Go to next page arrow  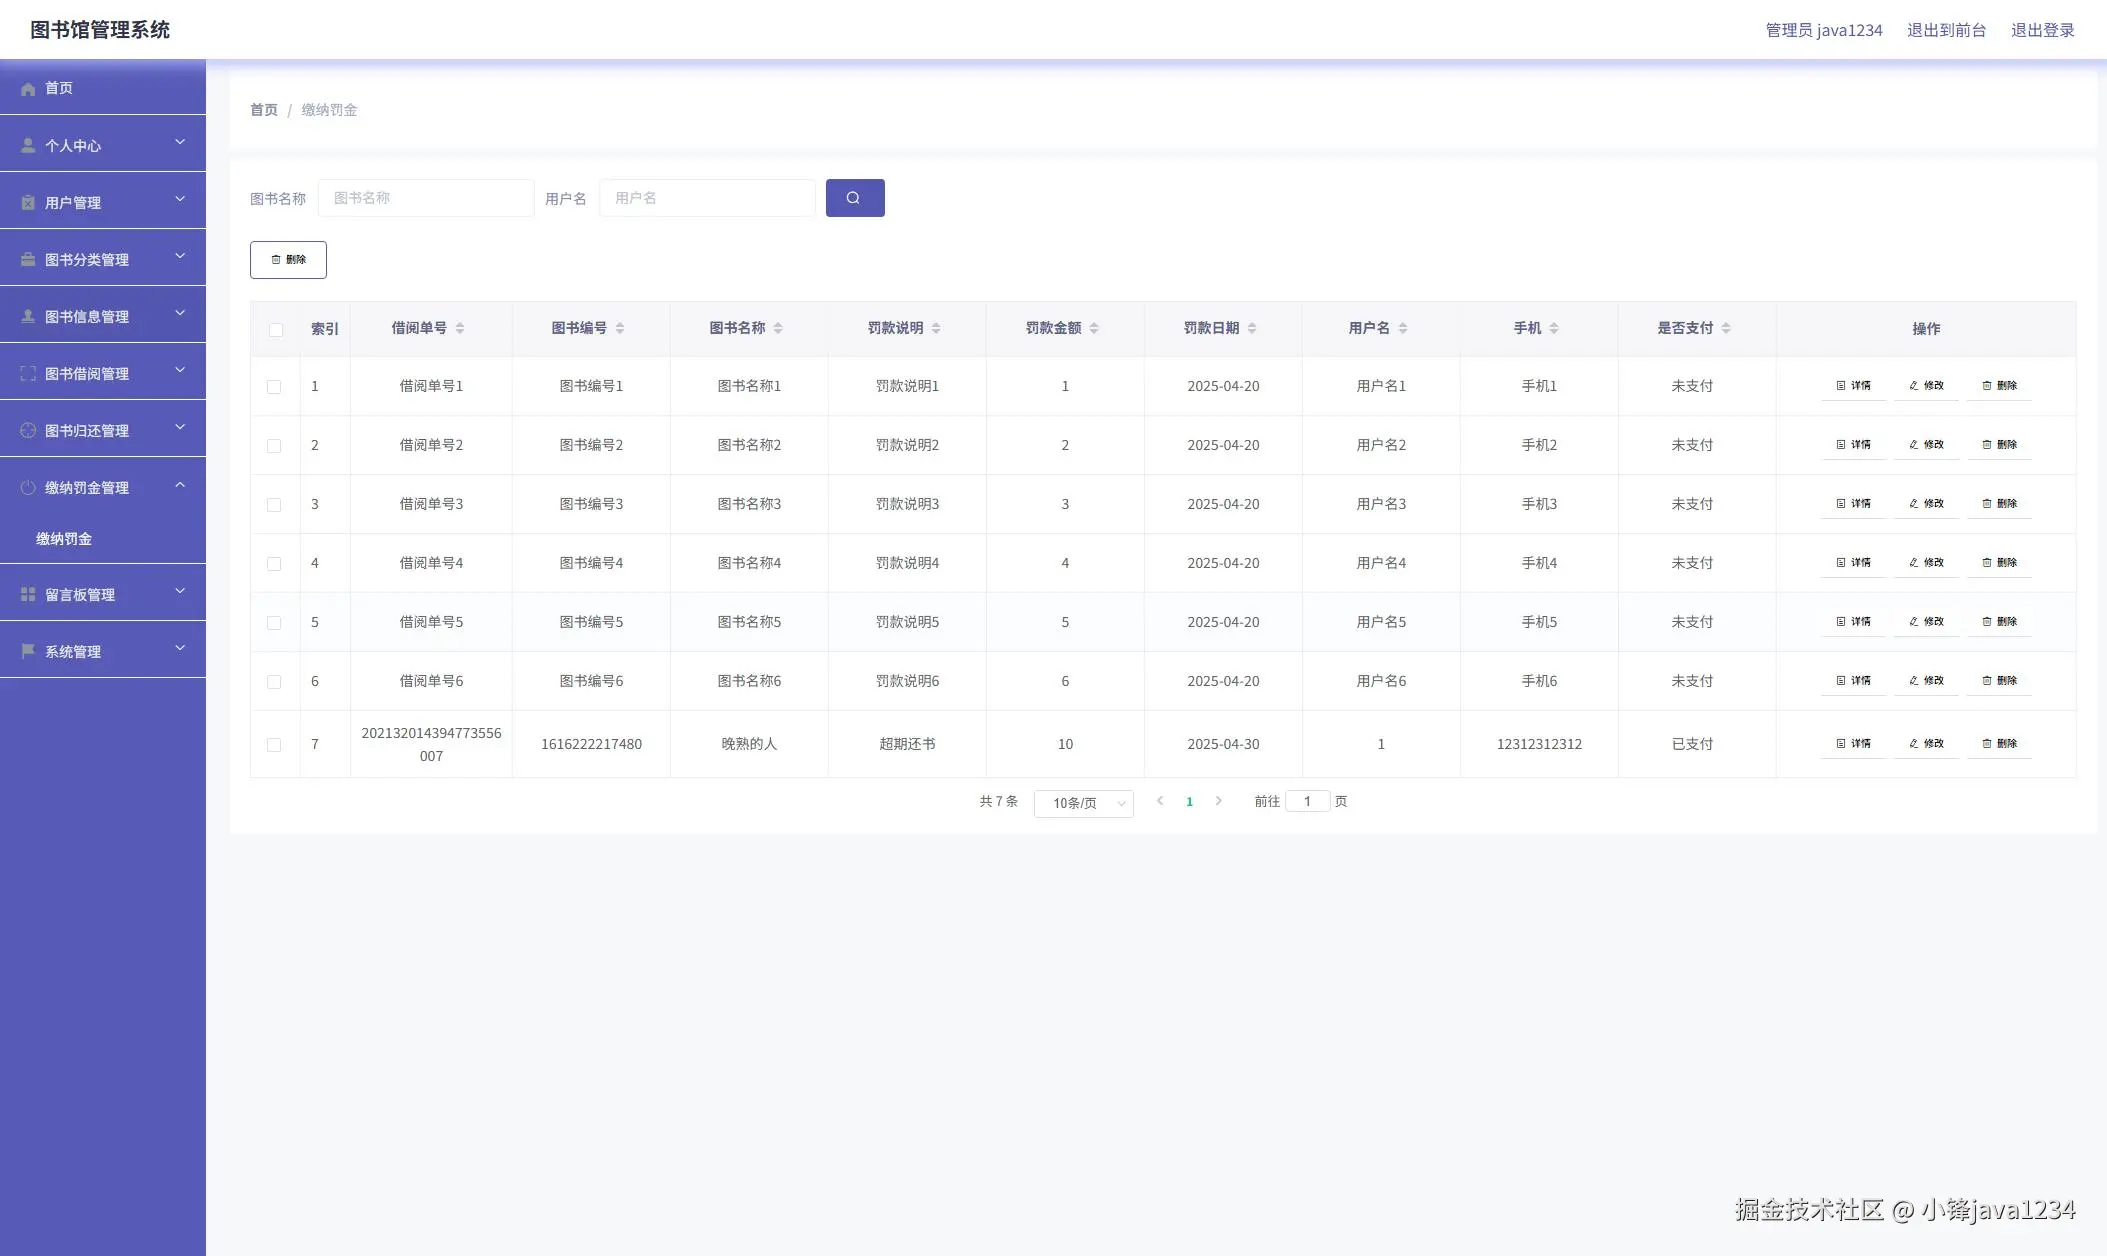coord(1218,801)
